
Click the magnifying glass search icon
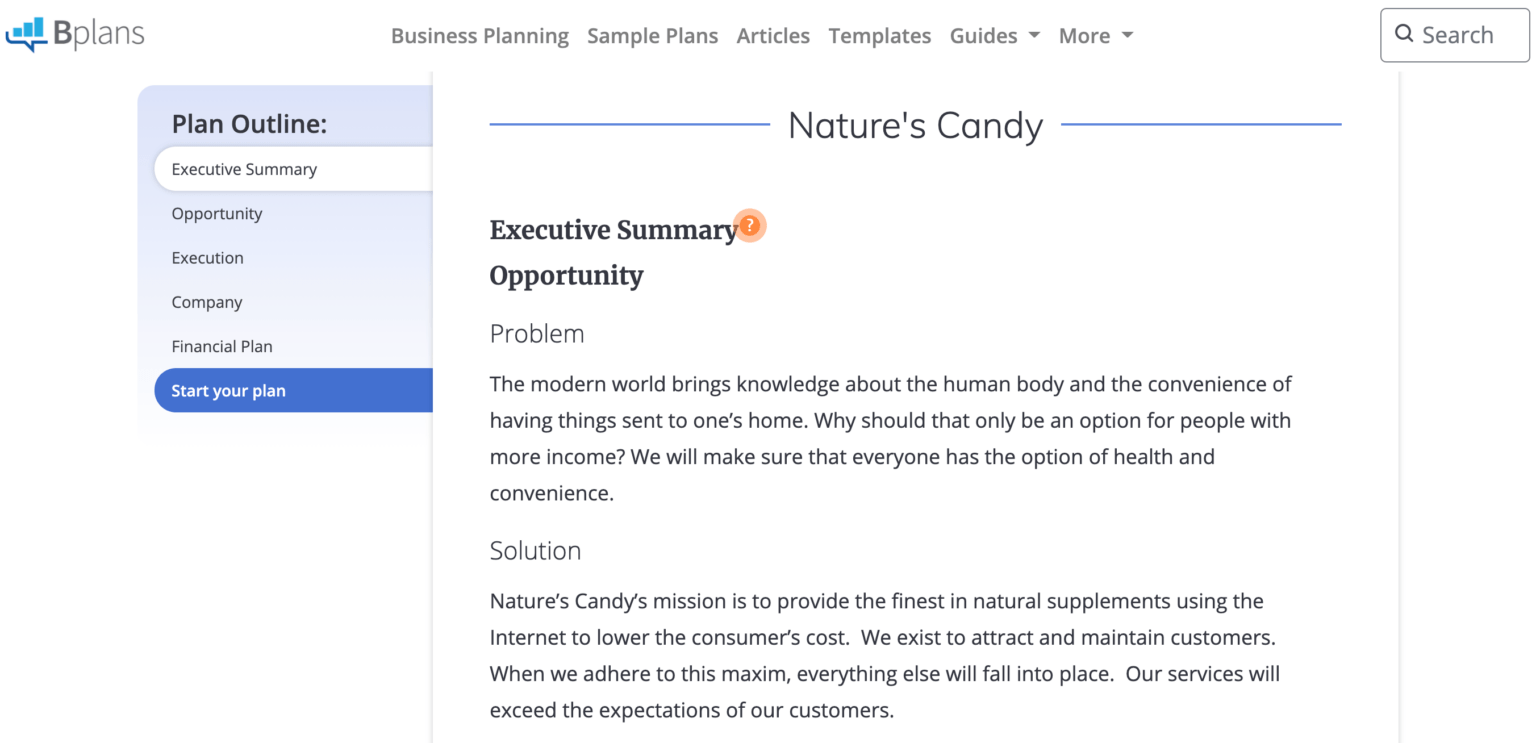point(1404,34)
